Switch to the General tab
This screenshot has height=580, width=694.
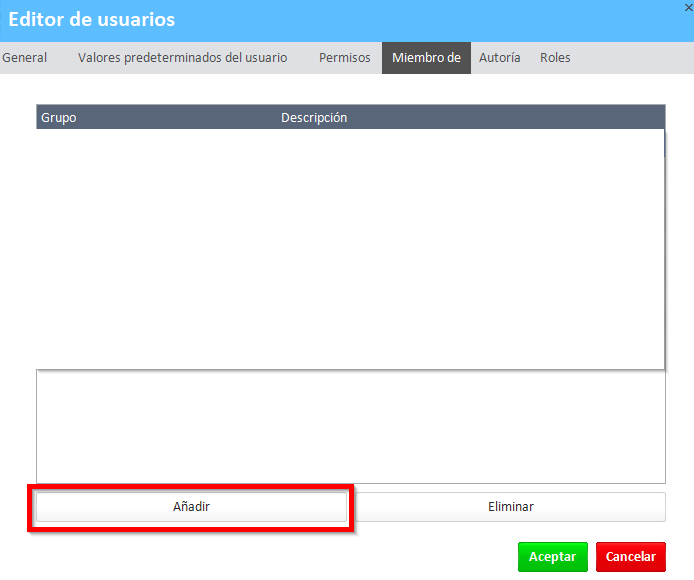pyautogui.click(x=25, y=58)
